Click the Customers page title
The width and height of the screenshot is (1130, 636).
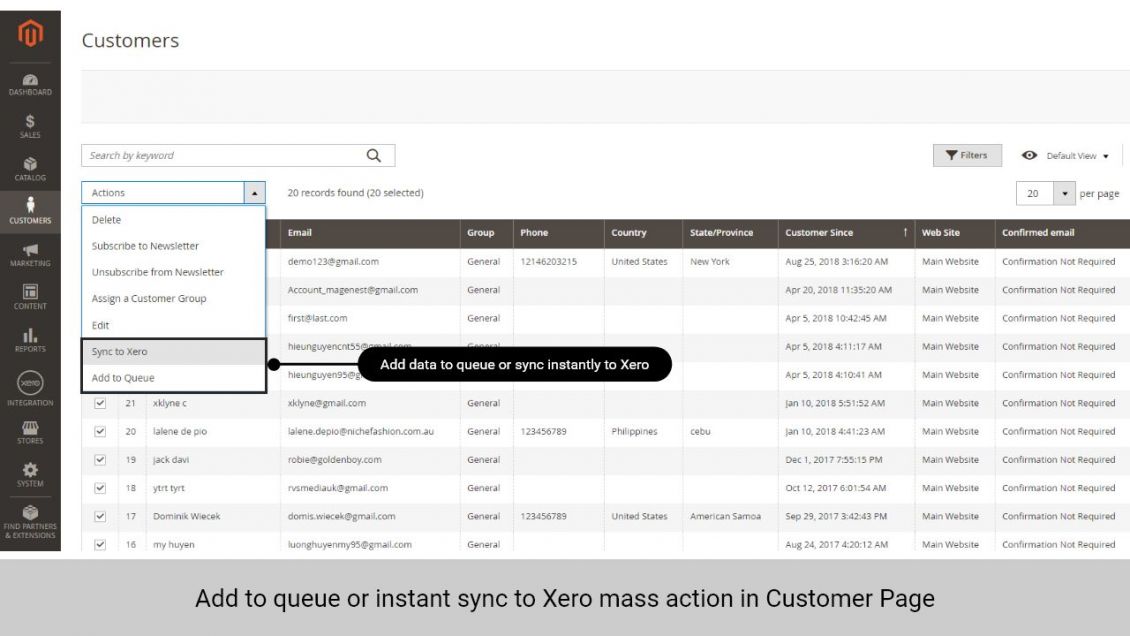pyautogui.click(x=130, y=40)
